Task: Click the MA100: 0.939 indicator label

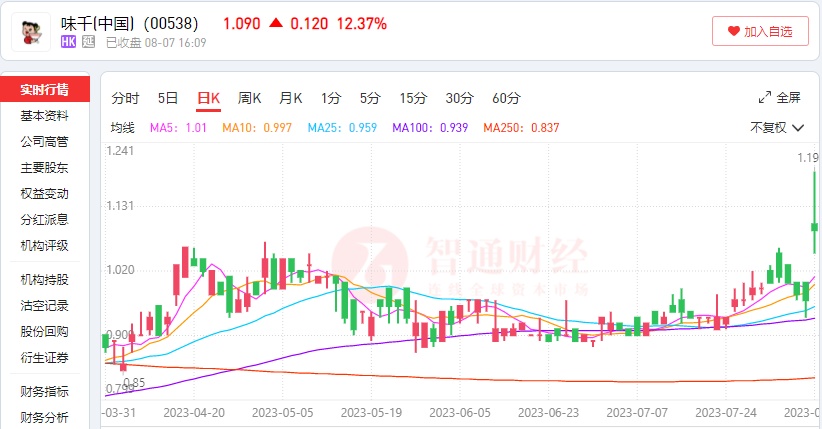Action: pos(430,127)
